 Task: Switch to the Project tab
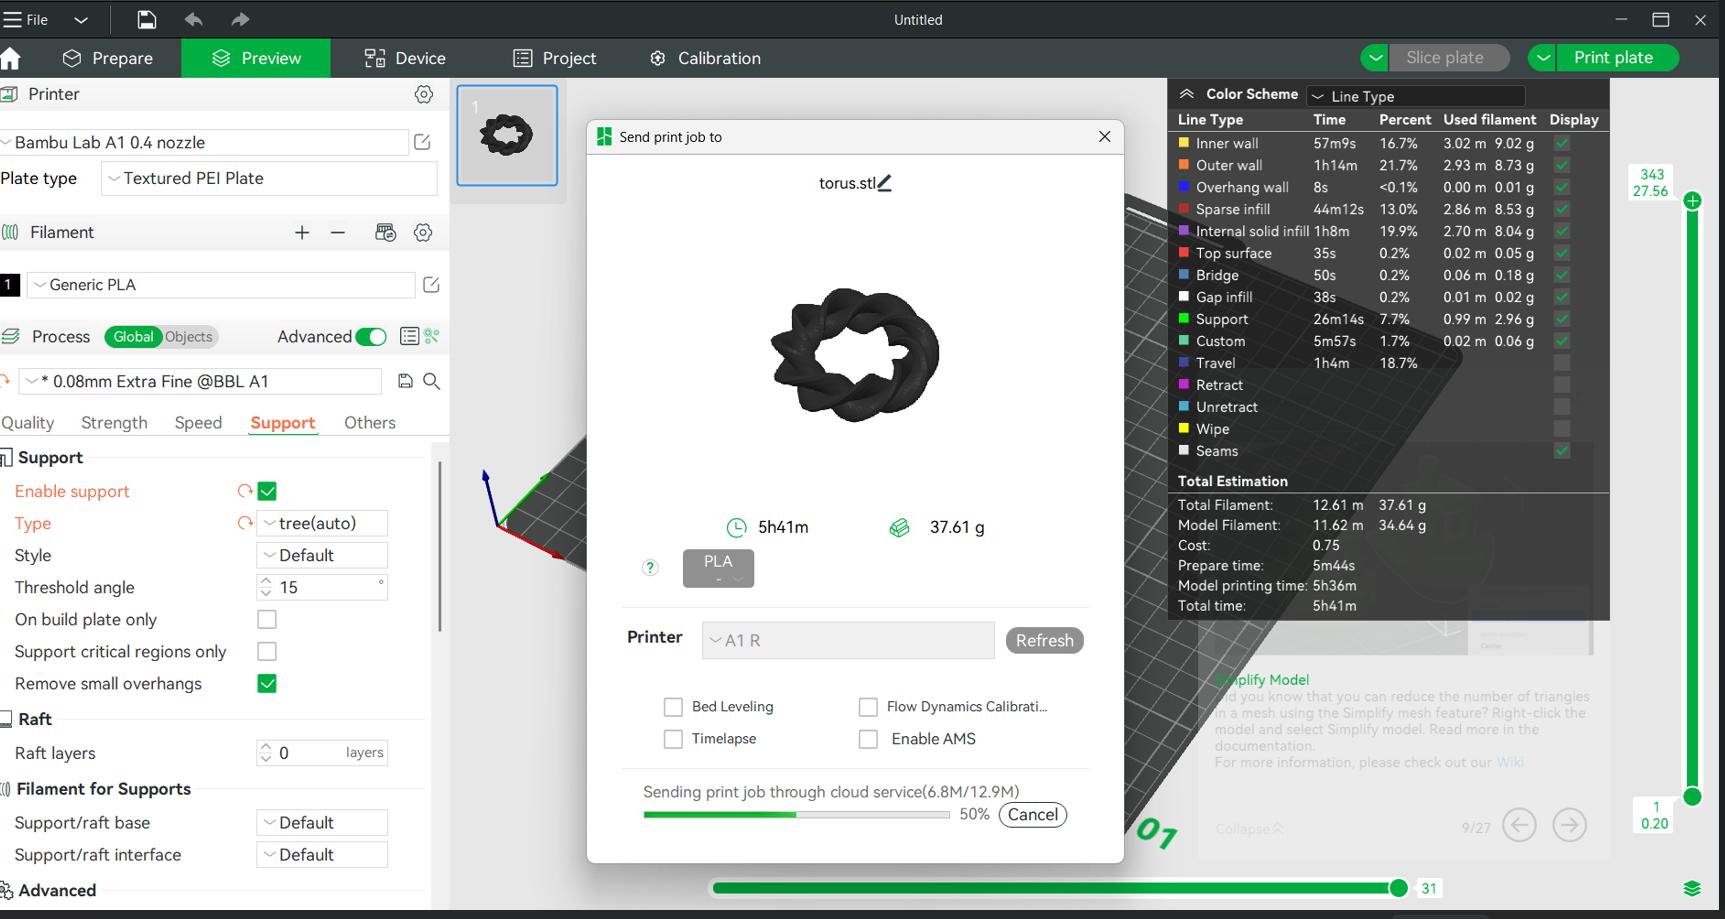pyautogui.click(x=555, y=58)
